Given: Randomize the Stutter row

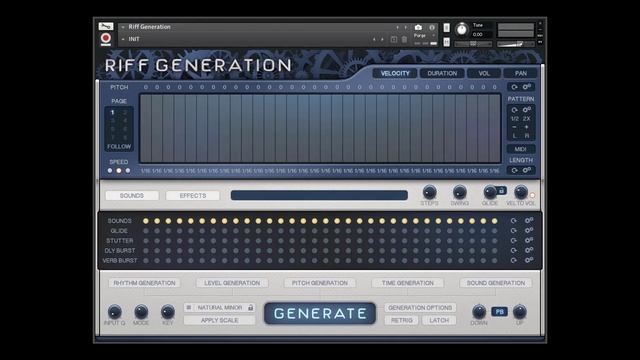Looking at the screenshot, I should click(x=514, y=240).
